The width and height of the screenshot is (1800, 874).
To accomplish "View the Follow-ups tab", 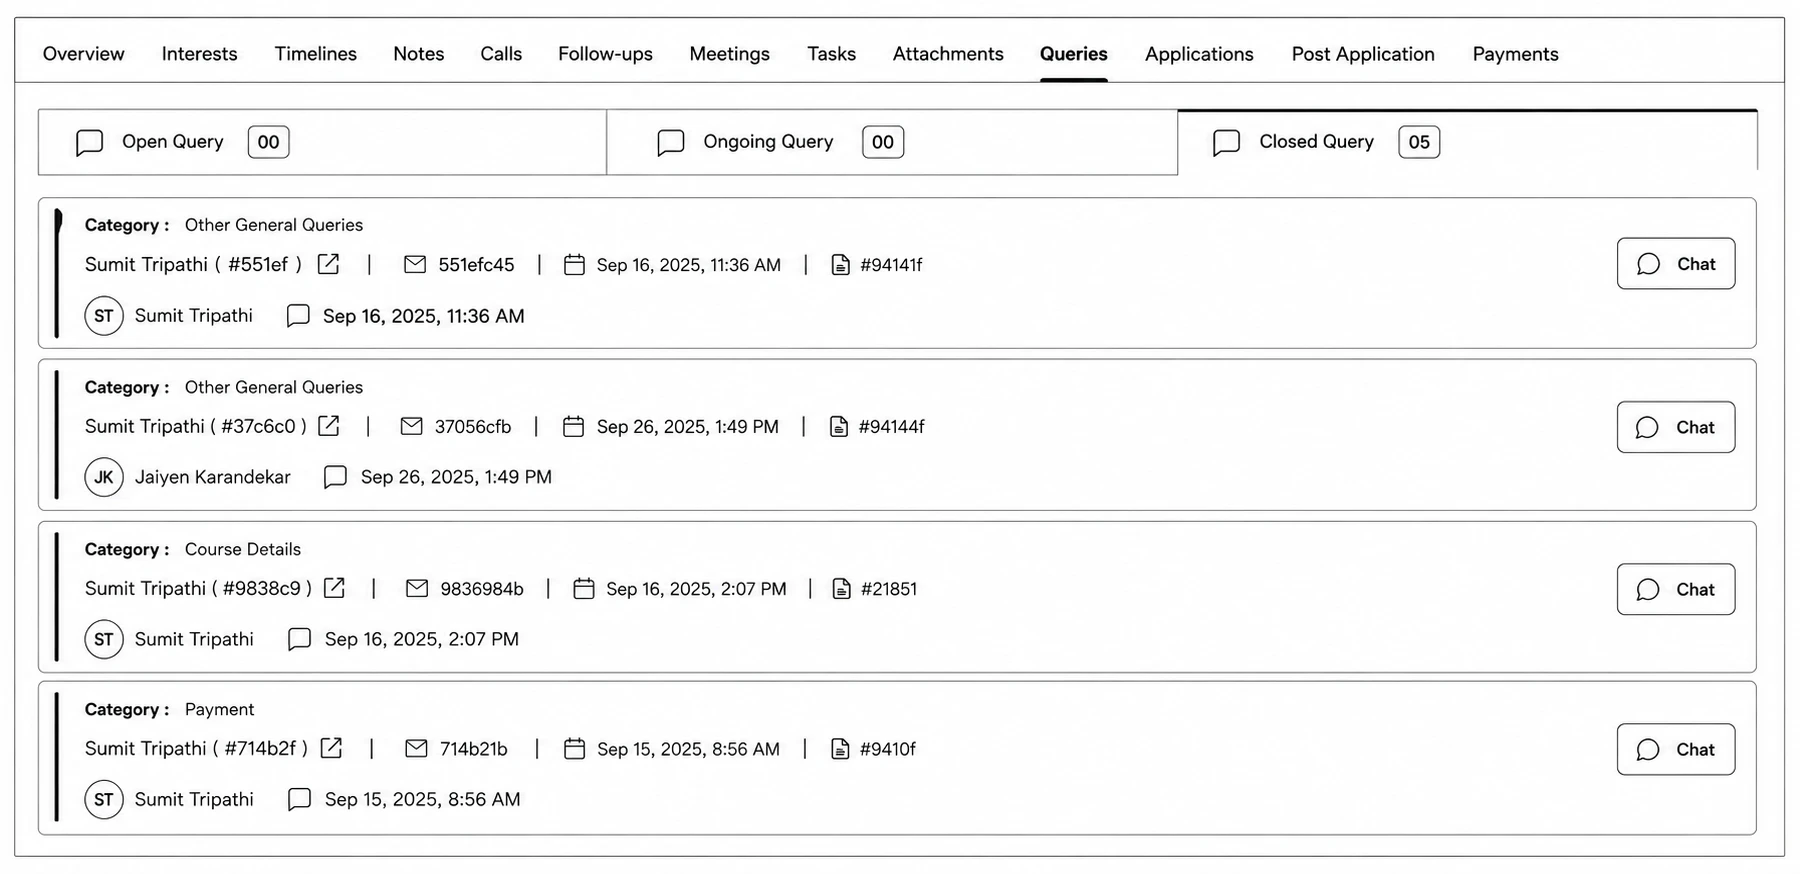I will (x=606, y=54).
